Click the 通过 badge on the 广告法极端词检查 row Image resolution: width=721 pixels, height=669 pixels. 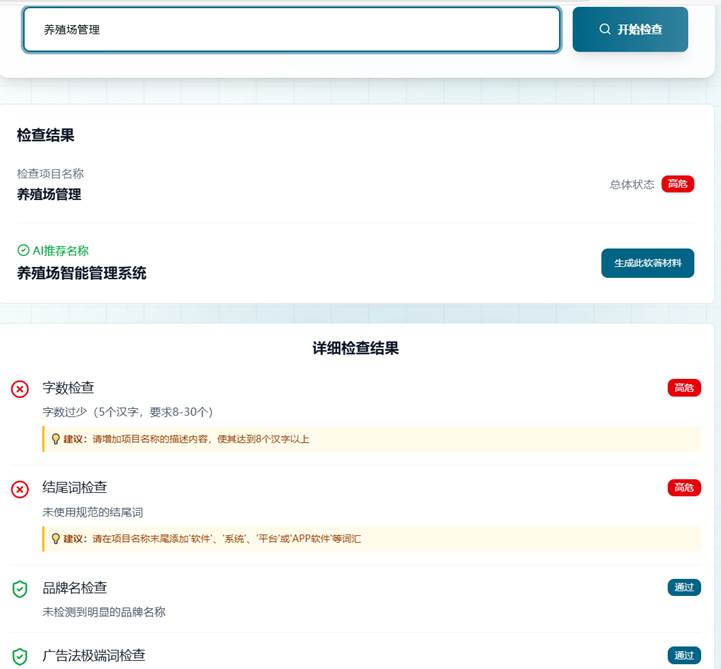[x=684, y=655]
